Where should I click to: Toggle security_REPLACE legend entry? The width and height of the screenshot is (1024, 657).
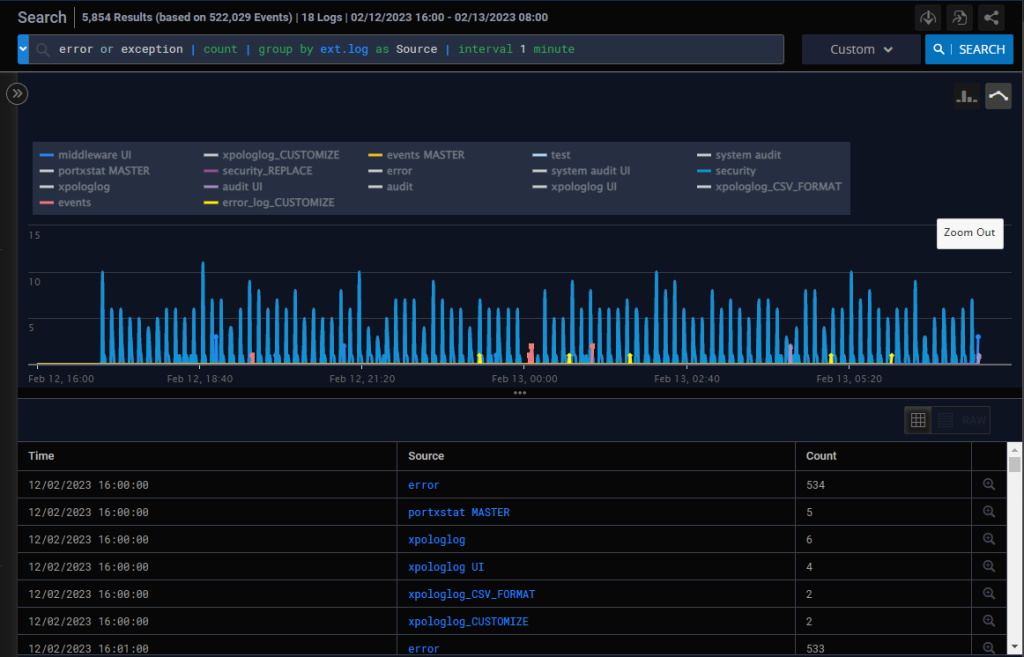[x=258, y=170]
